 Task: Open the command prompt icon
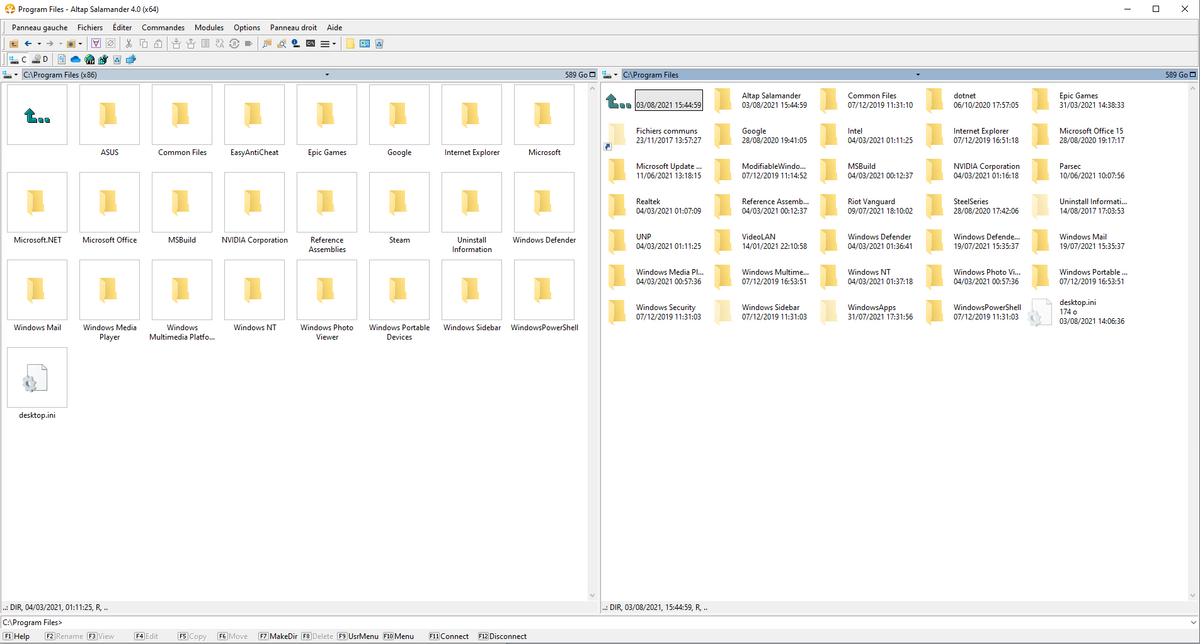tap(311, 44)
